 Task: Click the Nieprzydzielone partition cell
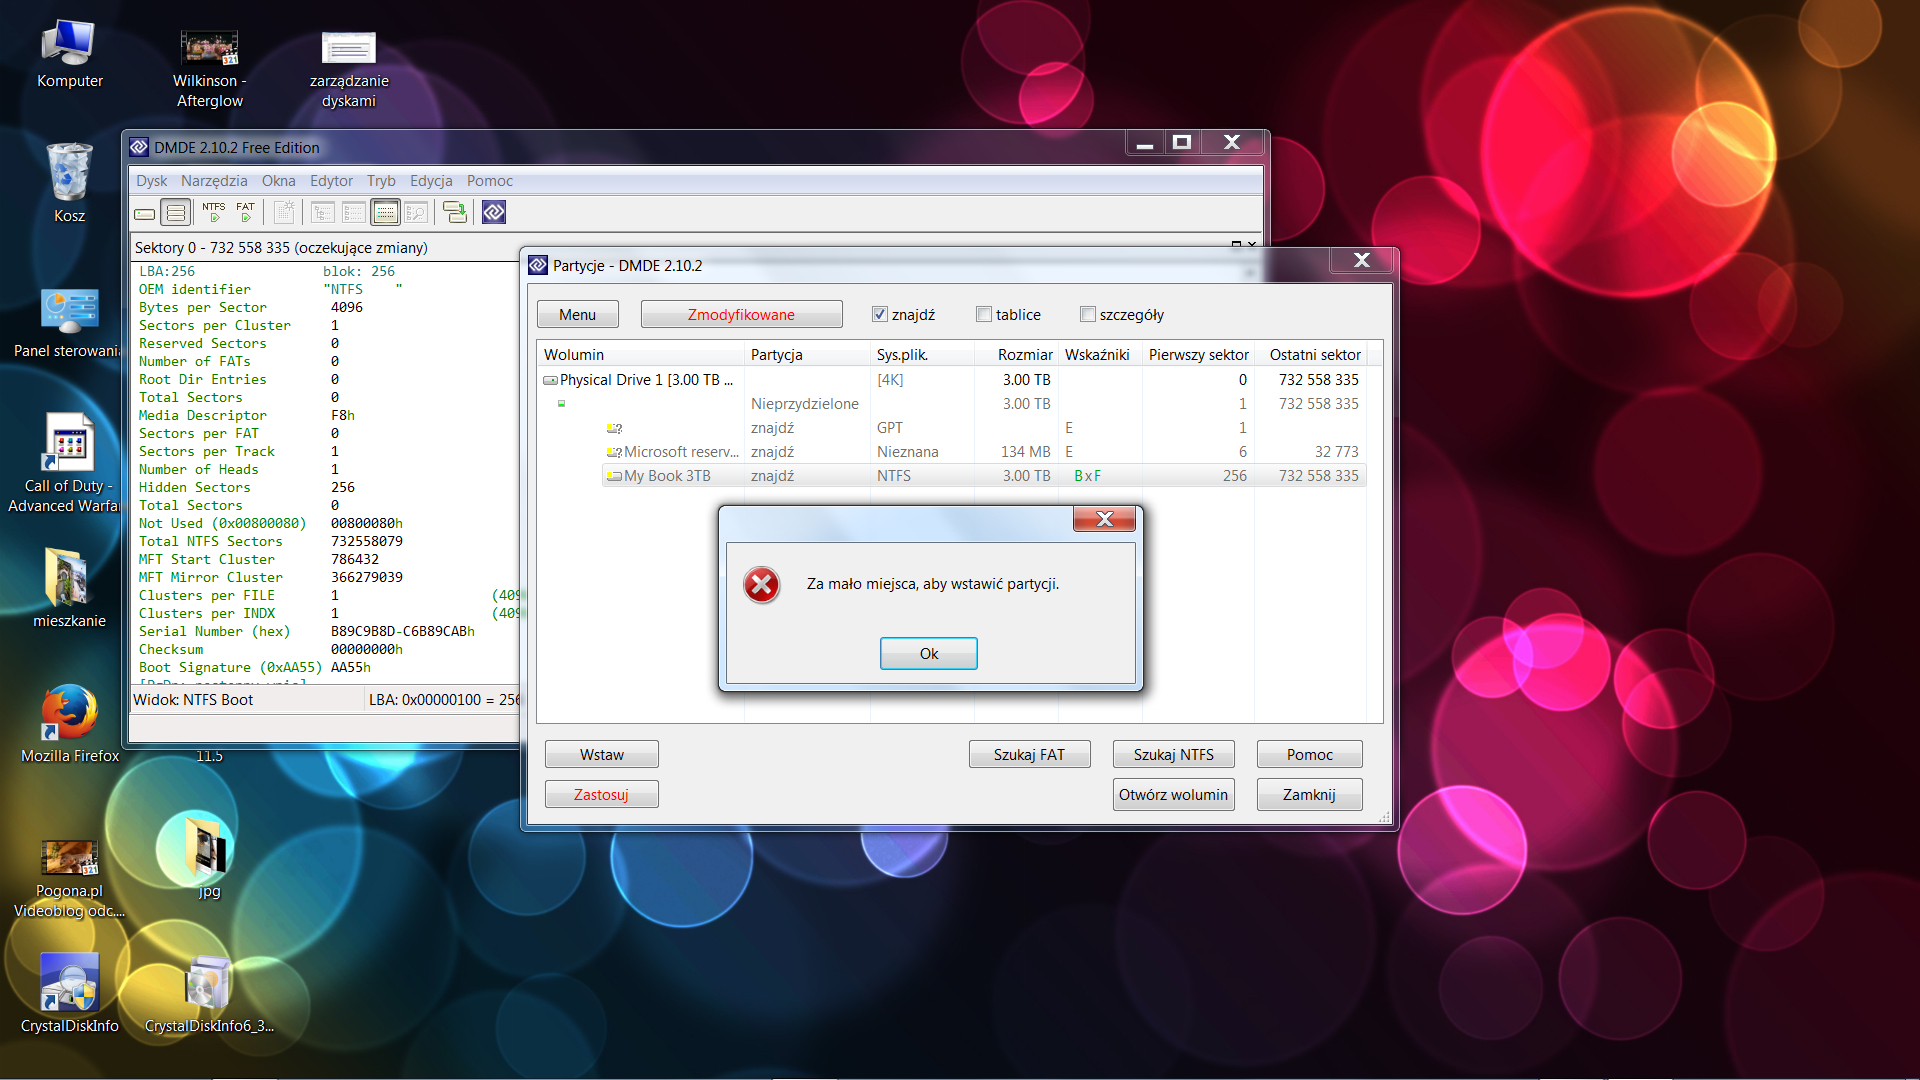coord(805,404)
